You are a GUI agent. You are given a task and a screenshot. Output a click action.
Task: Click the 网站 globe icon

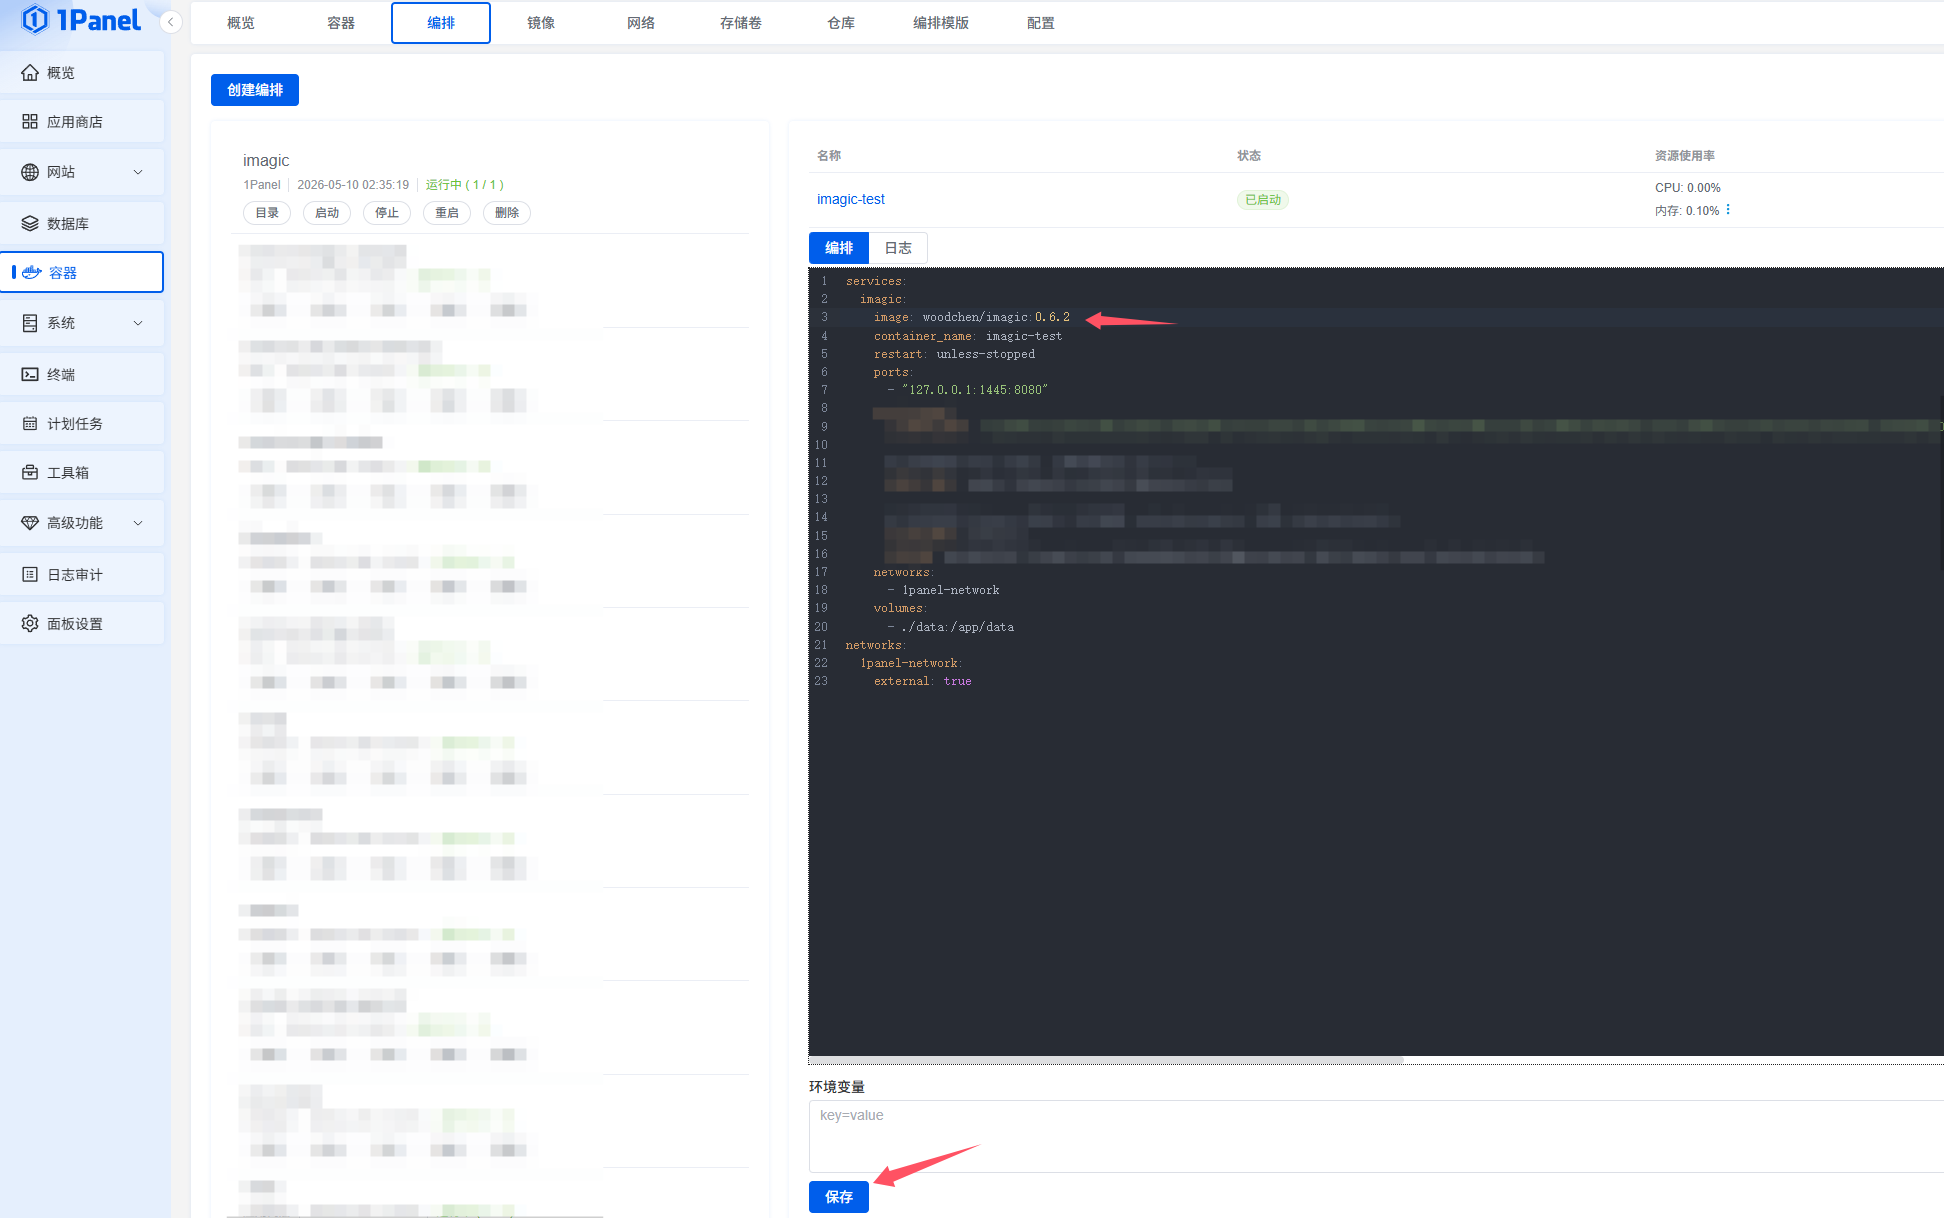click(30, 172)
